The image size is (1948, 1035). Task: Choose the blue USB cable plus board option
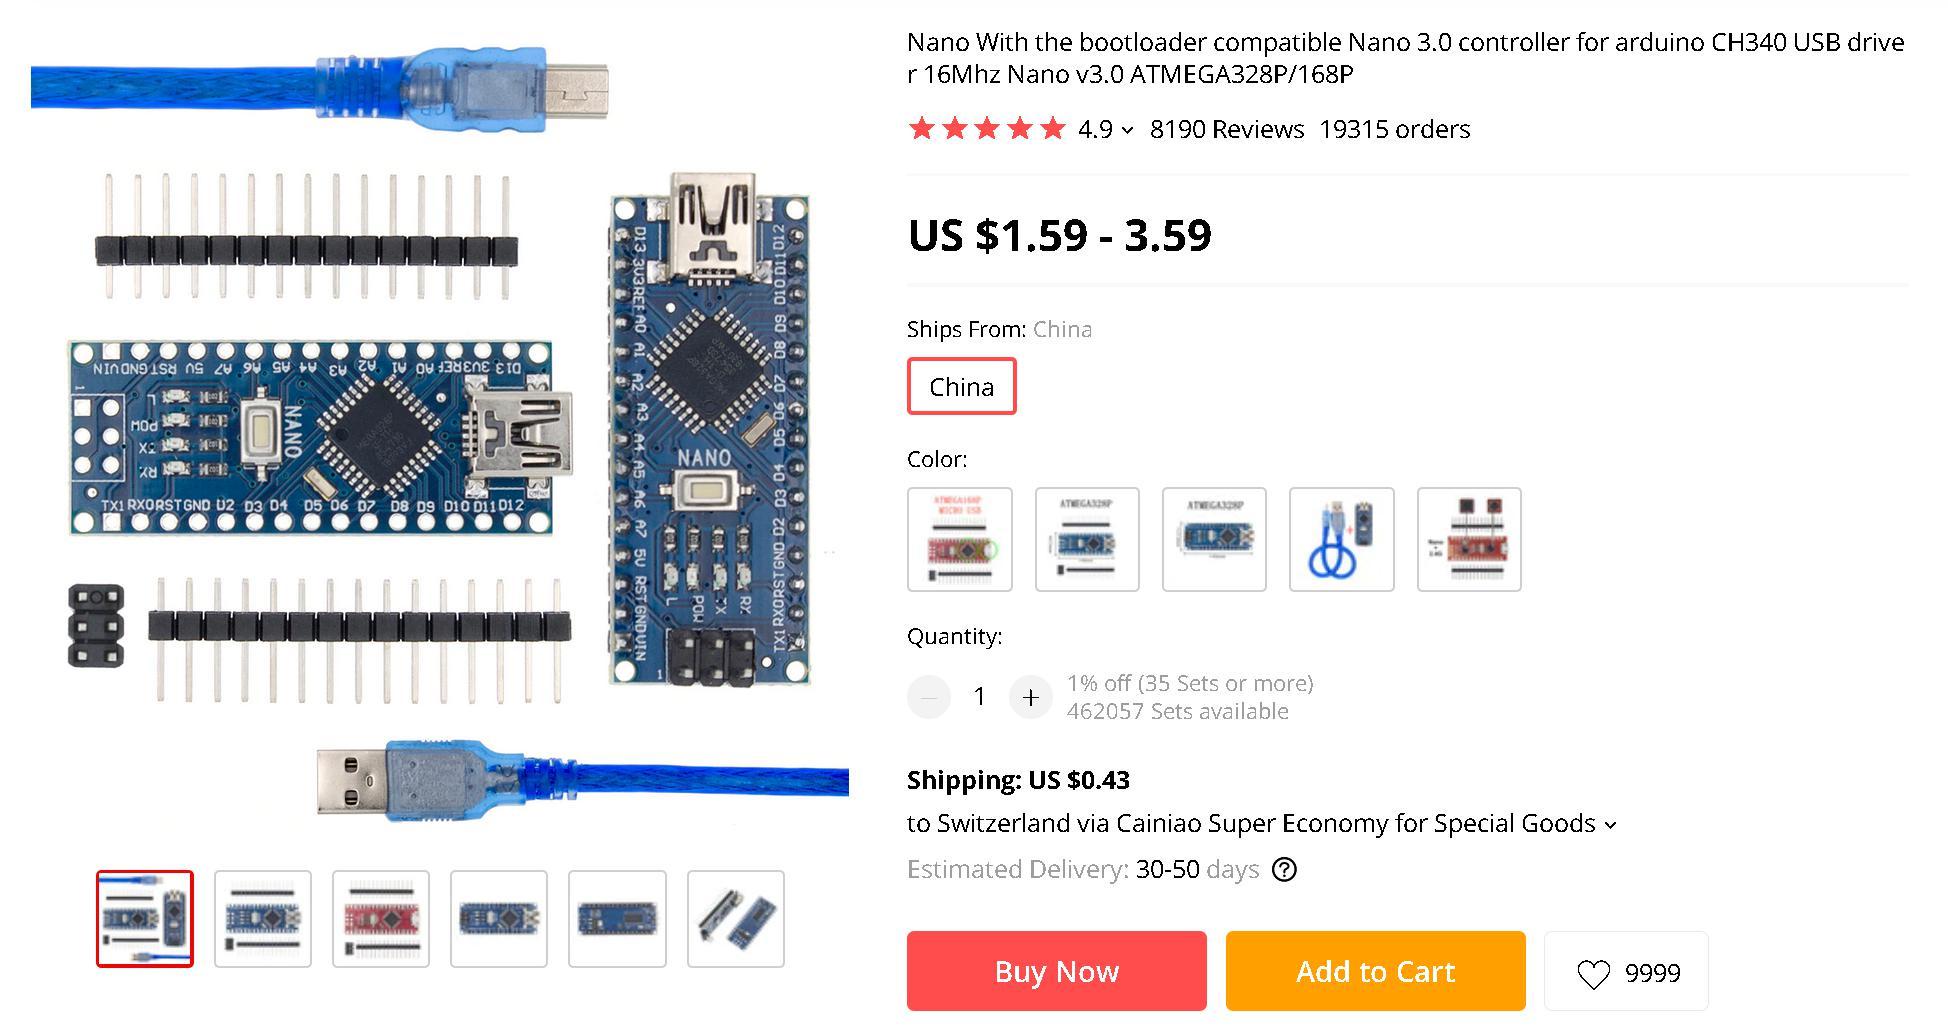(x=1341, y=539)
